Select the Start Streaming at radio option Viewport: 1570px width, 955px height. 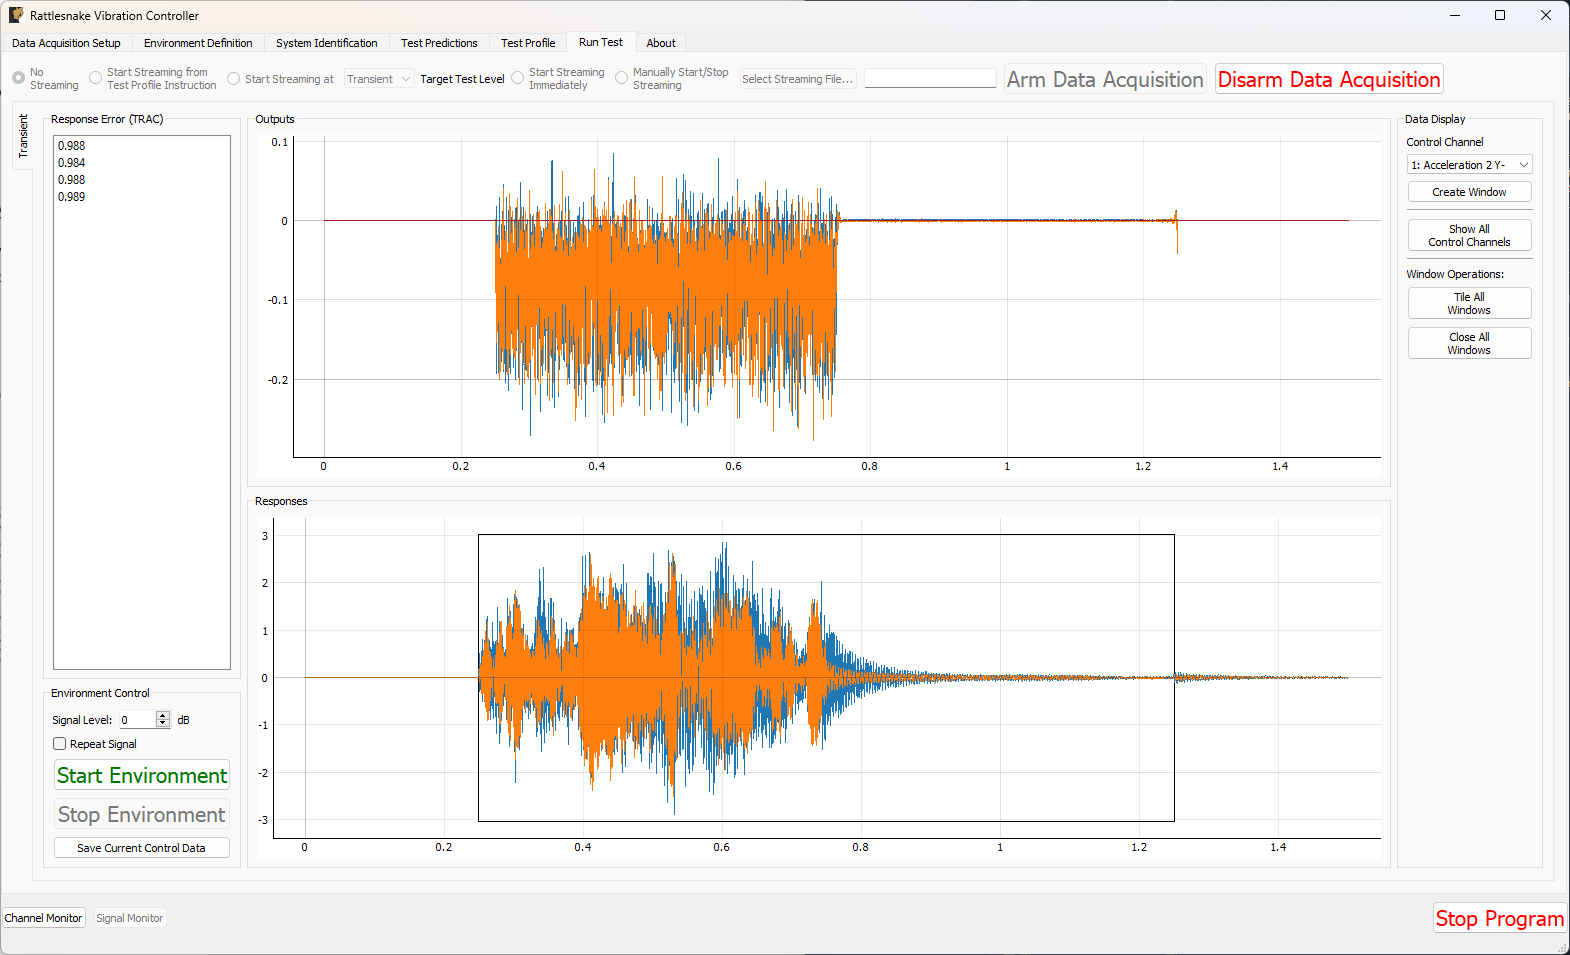234,79
